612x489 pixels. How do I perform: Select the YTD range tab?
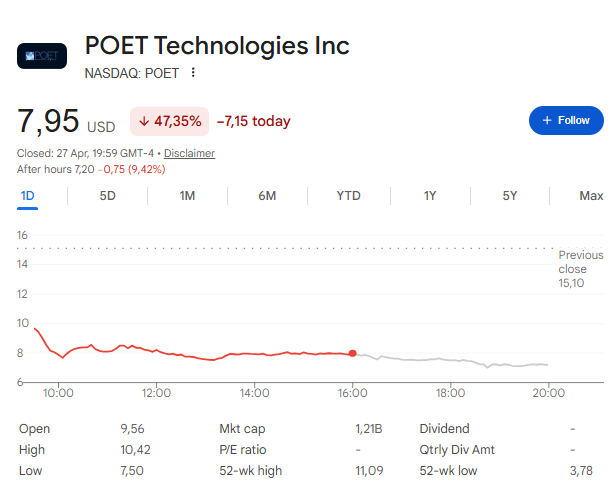348,195
